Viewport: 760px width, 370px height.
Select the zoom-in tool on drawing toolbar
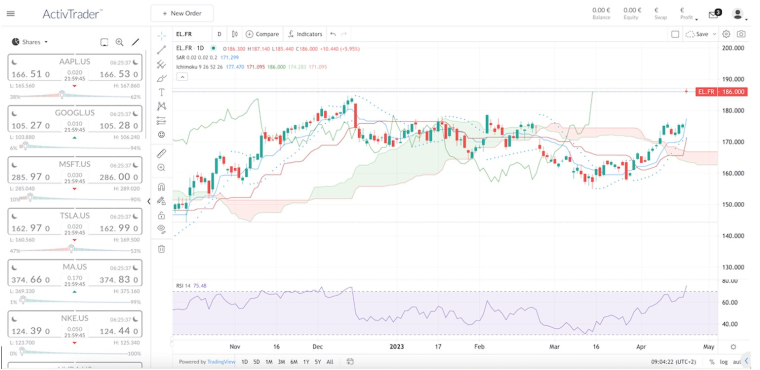coord(162,168)
